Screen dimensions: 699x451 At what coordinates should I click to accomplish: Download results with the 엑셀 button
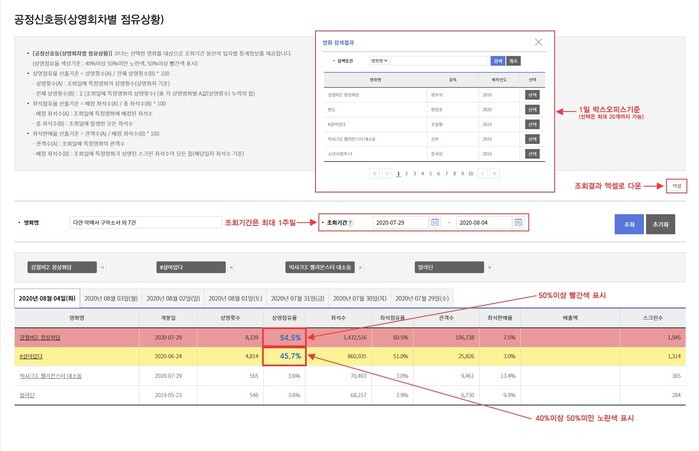point(677,186)
